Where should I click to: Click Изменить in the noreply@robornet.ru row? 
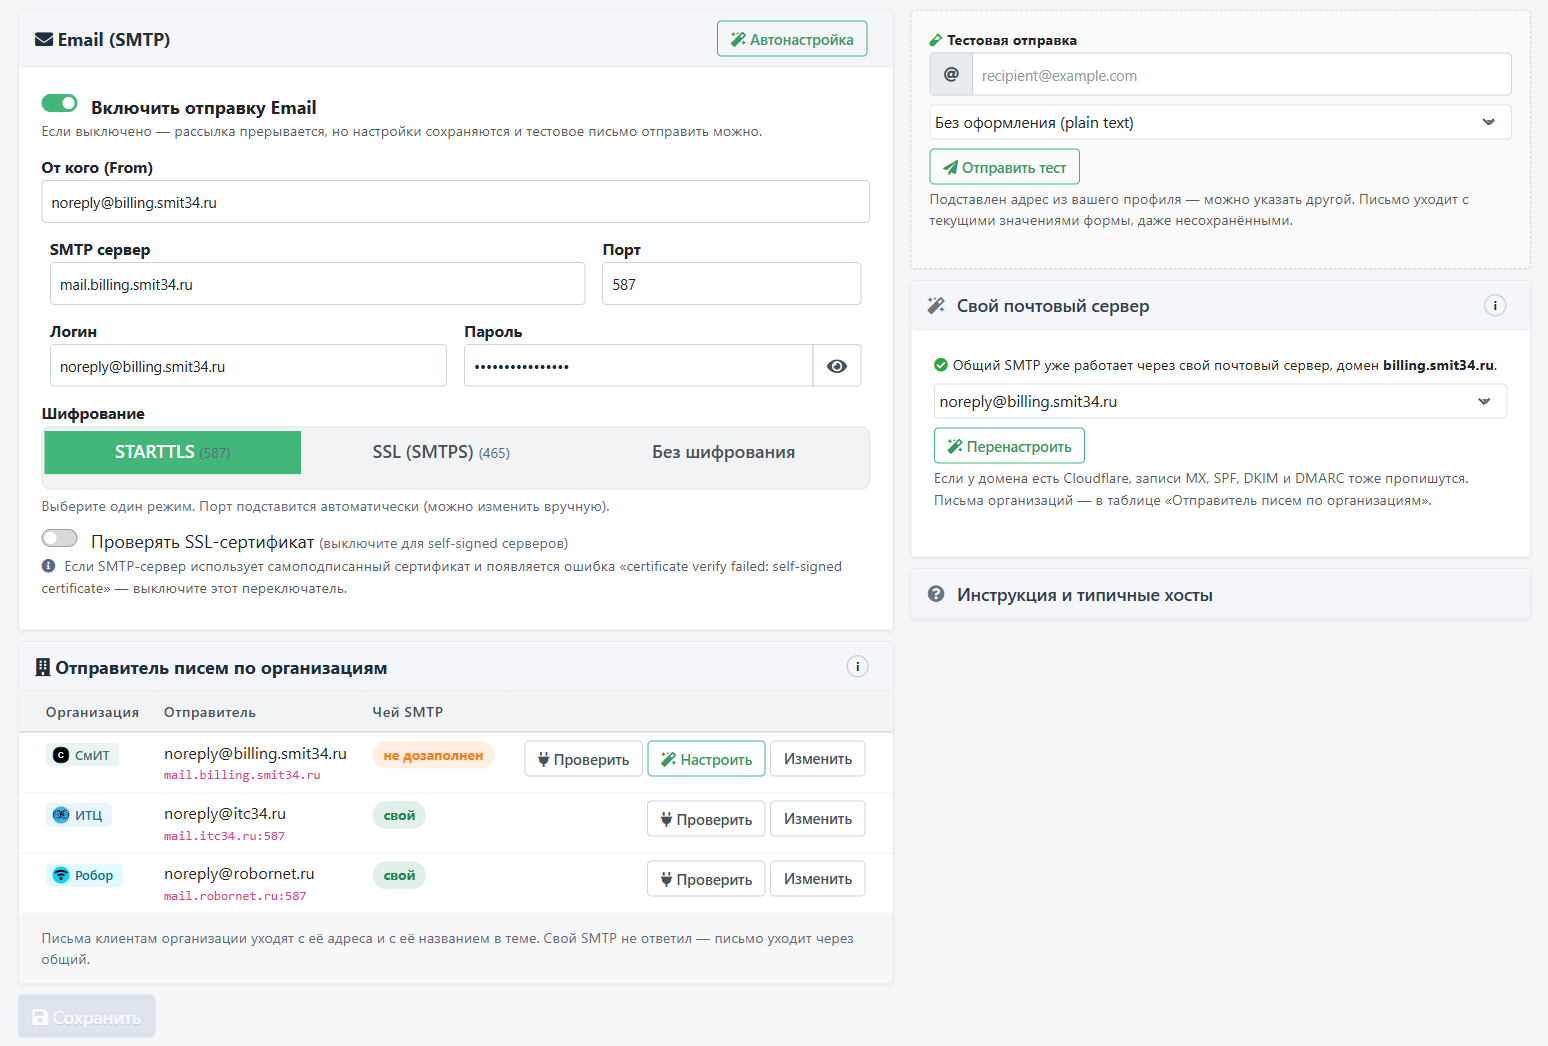pyautogui.click(x=818, y=879)
